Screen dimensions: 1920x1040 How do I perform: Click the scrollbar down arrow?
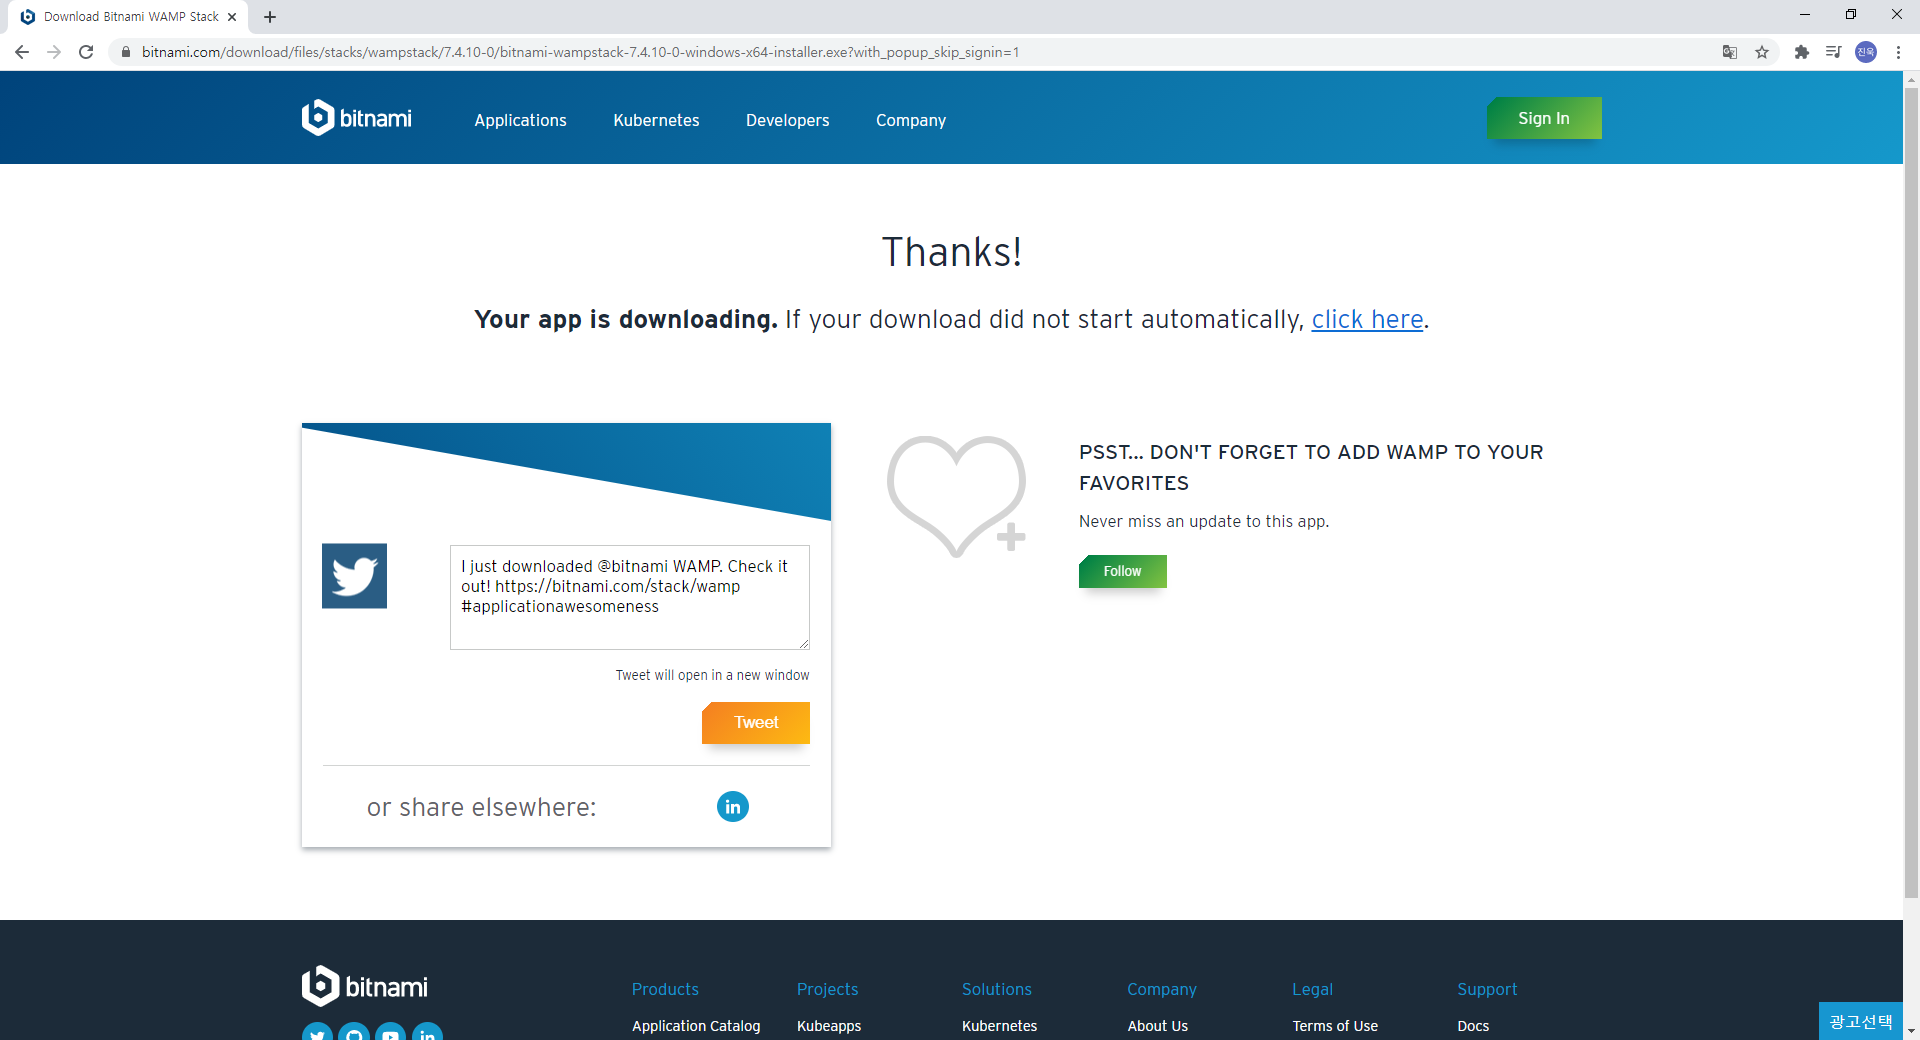pos(1912,1030)
